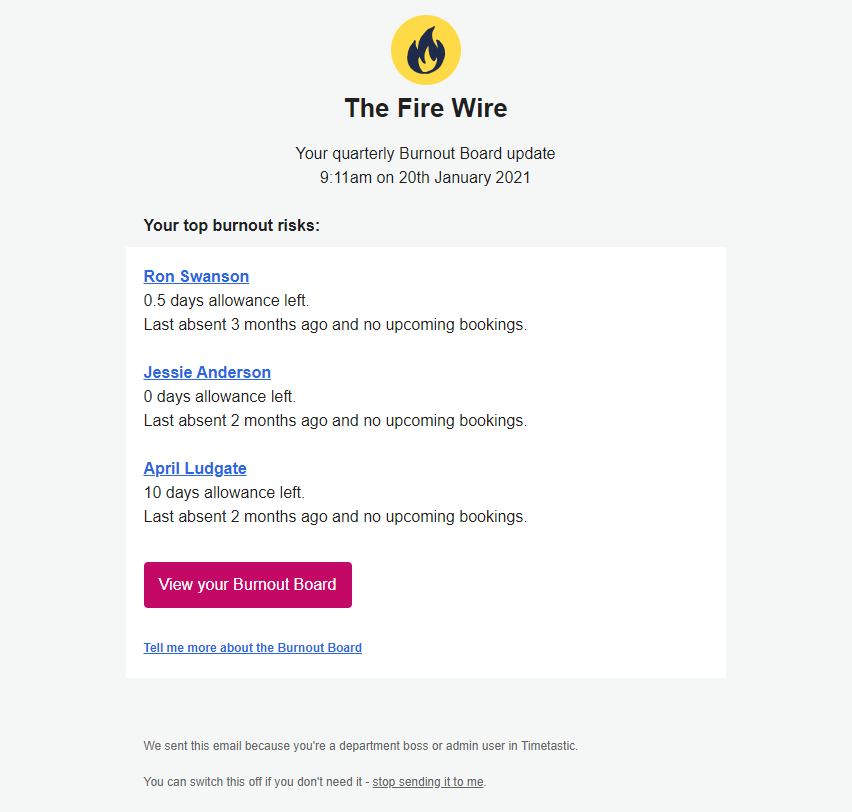Click the Last absent 3 months ago line
This screenshot has width=852, height=812.
[x=335, y=325]
